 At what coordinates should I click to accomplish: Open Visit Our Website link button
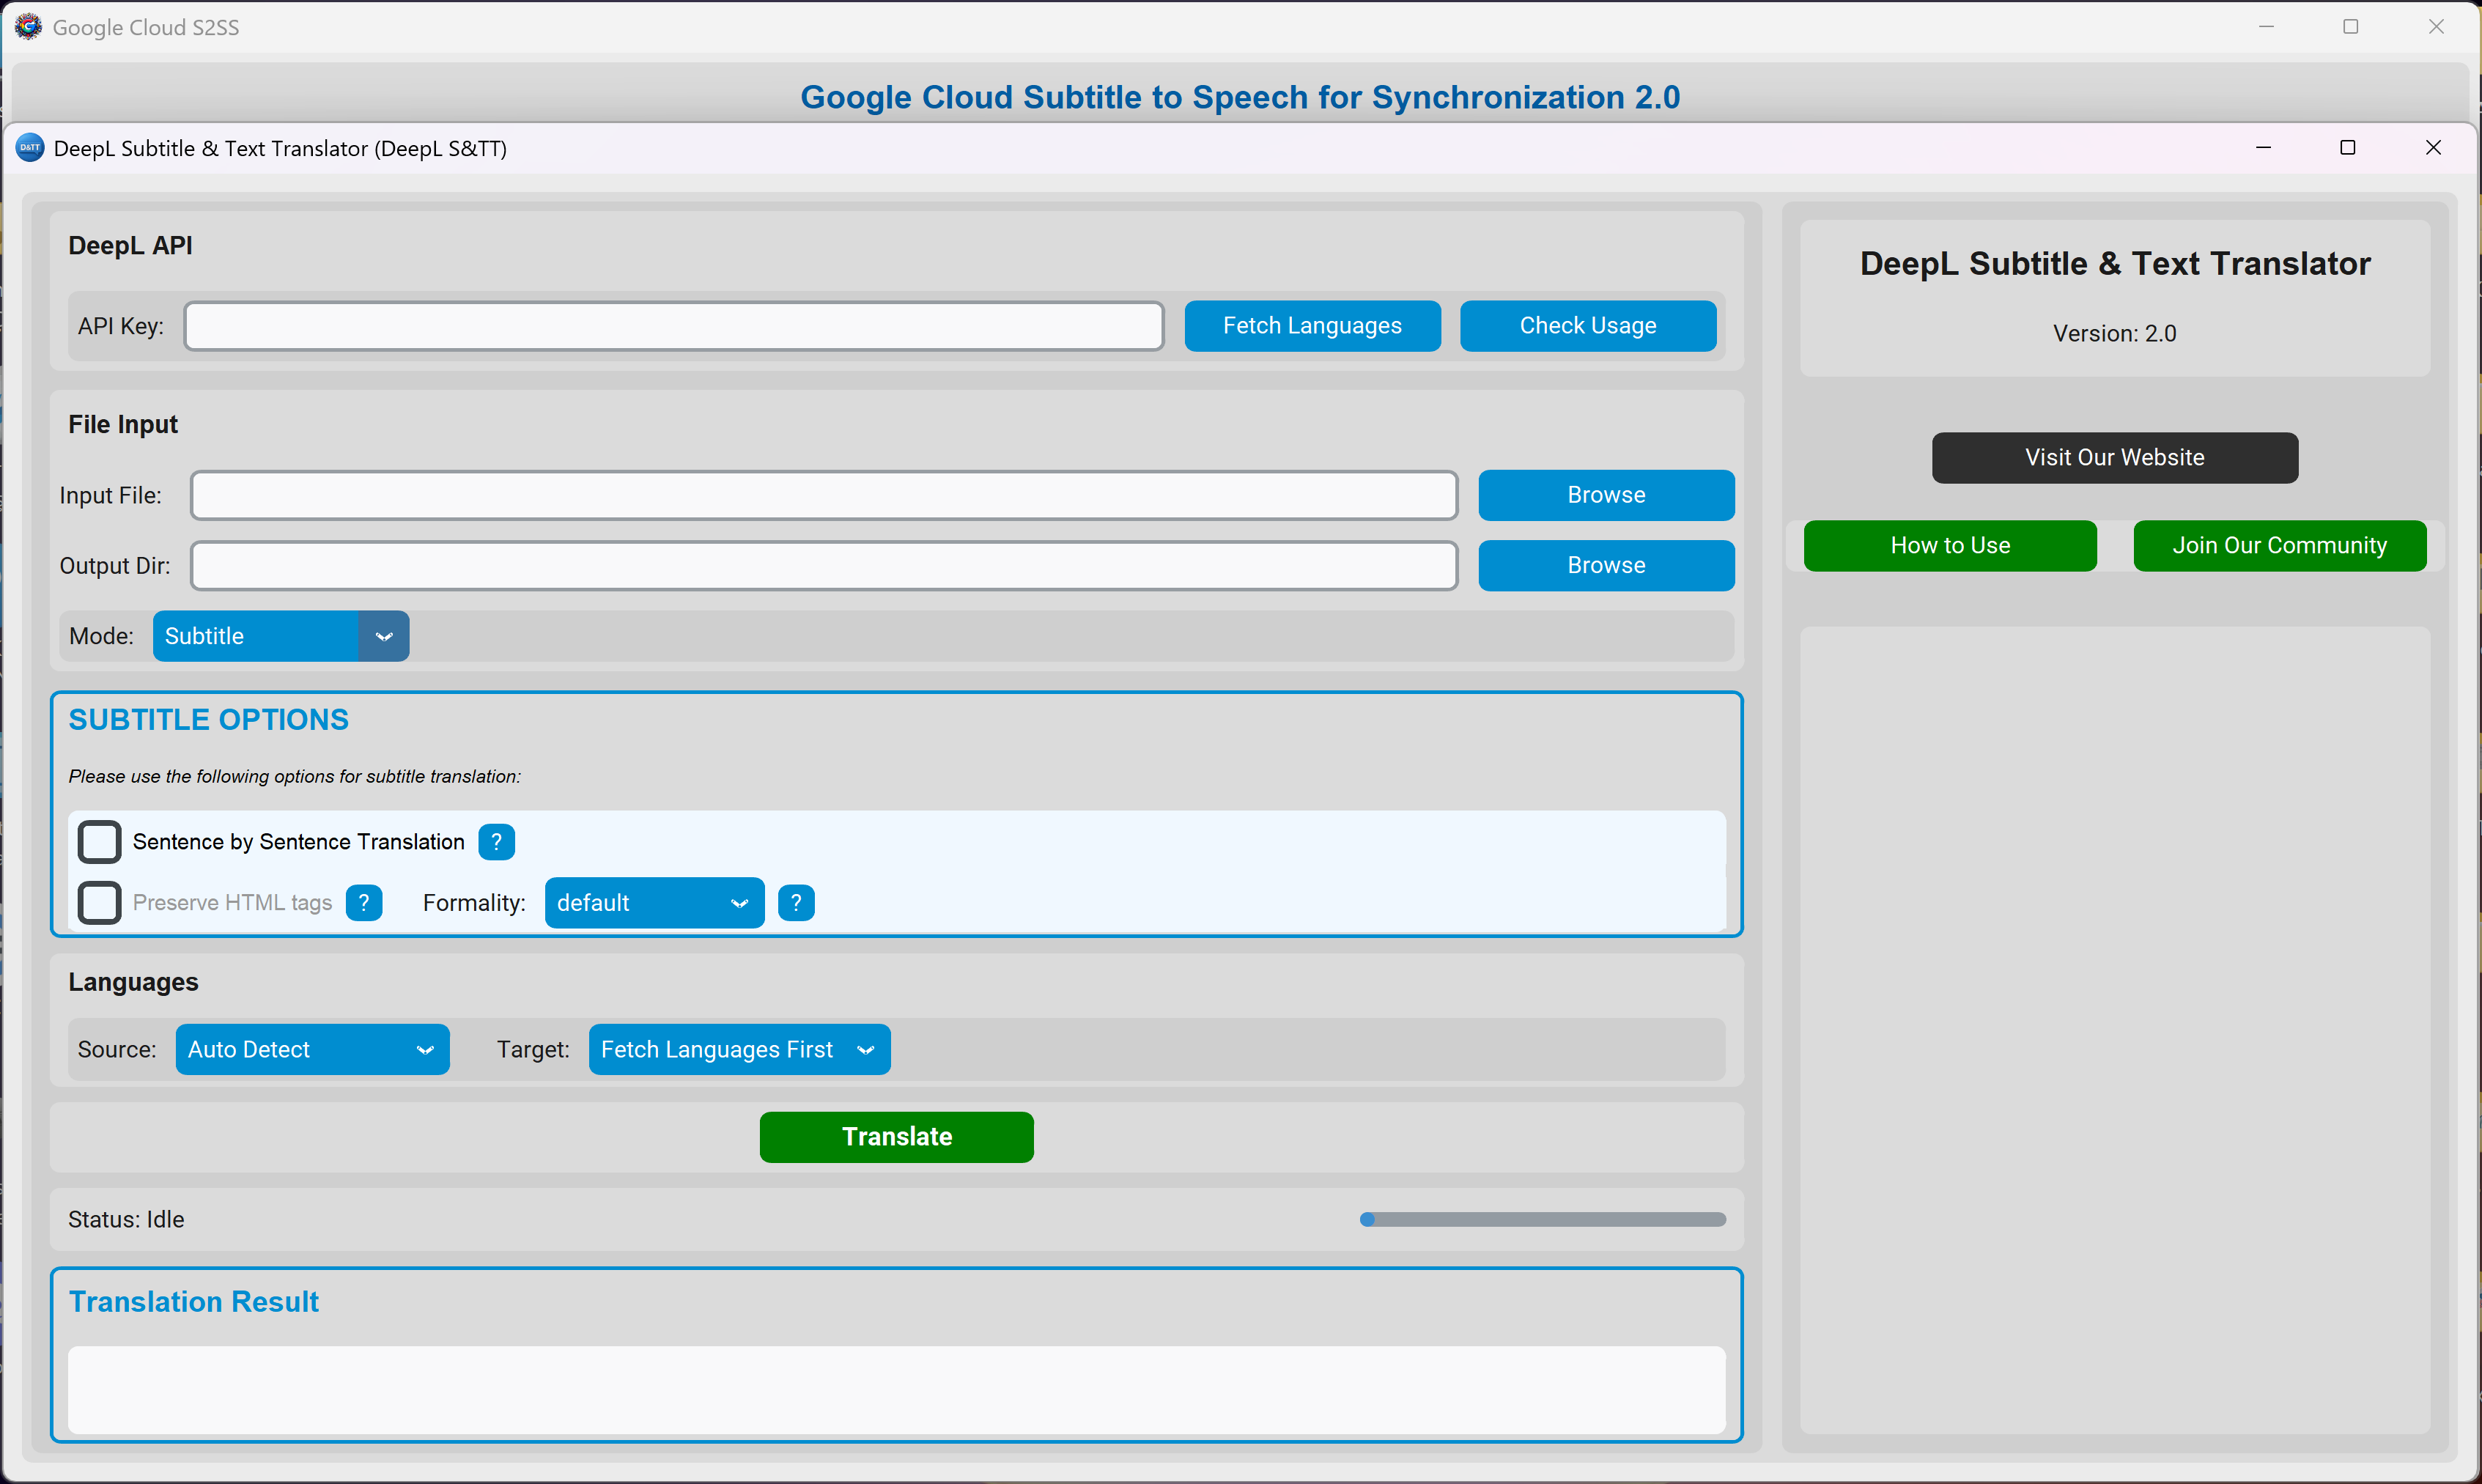click(2114, 458)
